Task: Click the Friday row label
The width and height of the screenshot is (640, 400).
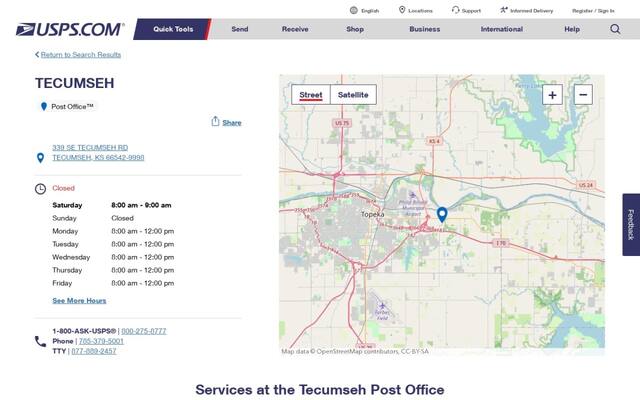Action: pyautogui.click(x=62, y=283)
